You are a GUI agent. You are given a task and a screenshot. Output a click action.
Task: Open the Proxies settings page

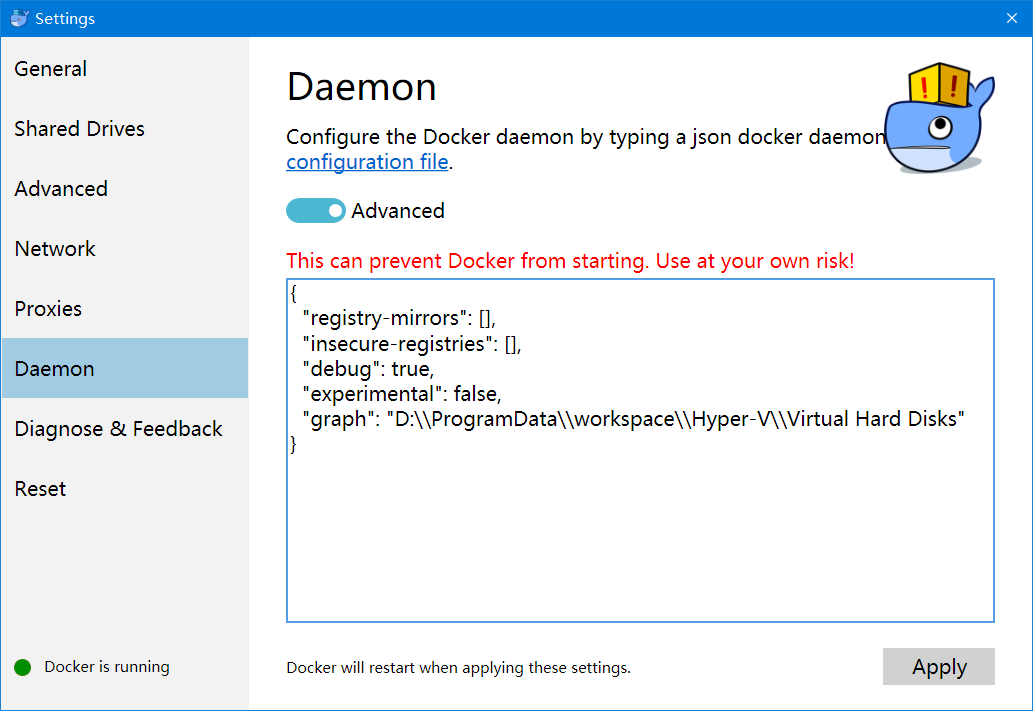click(x=125, y=308)
